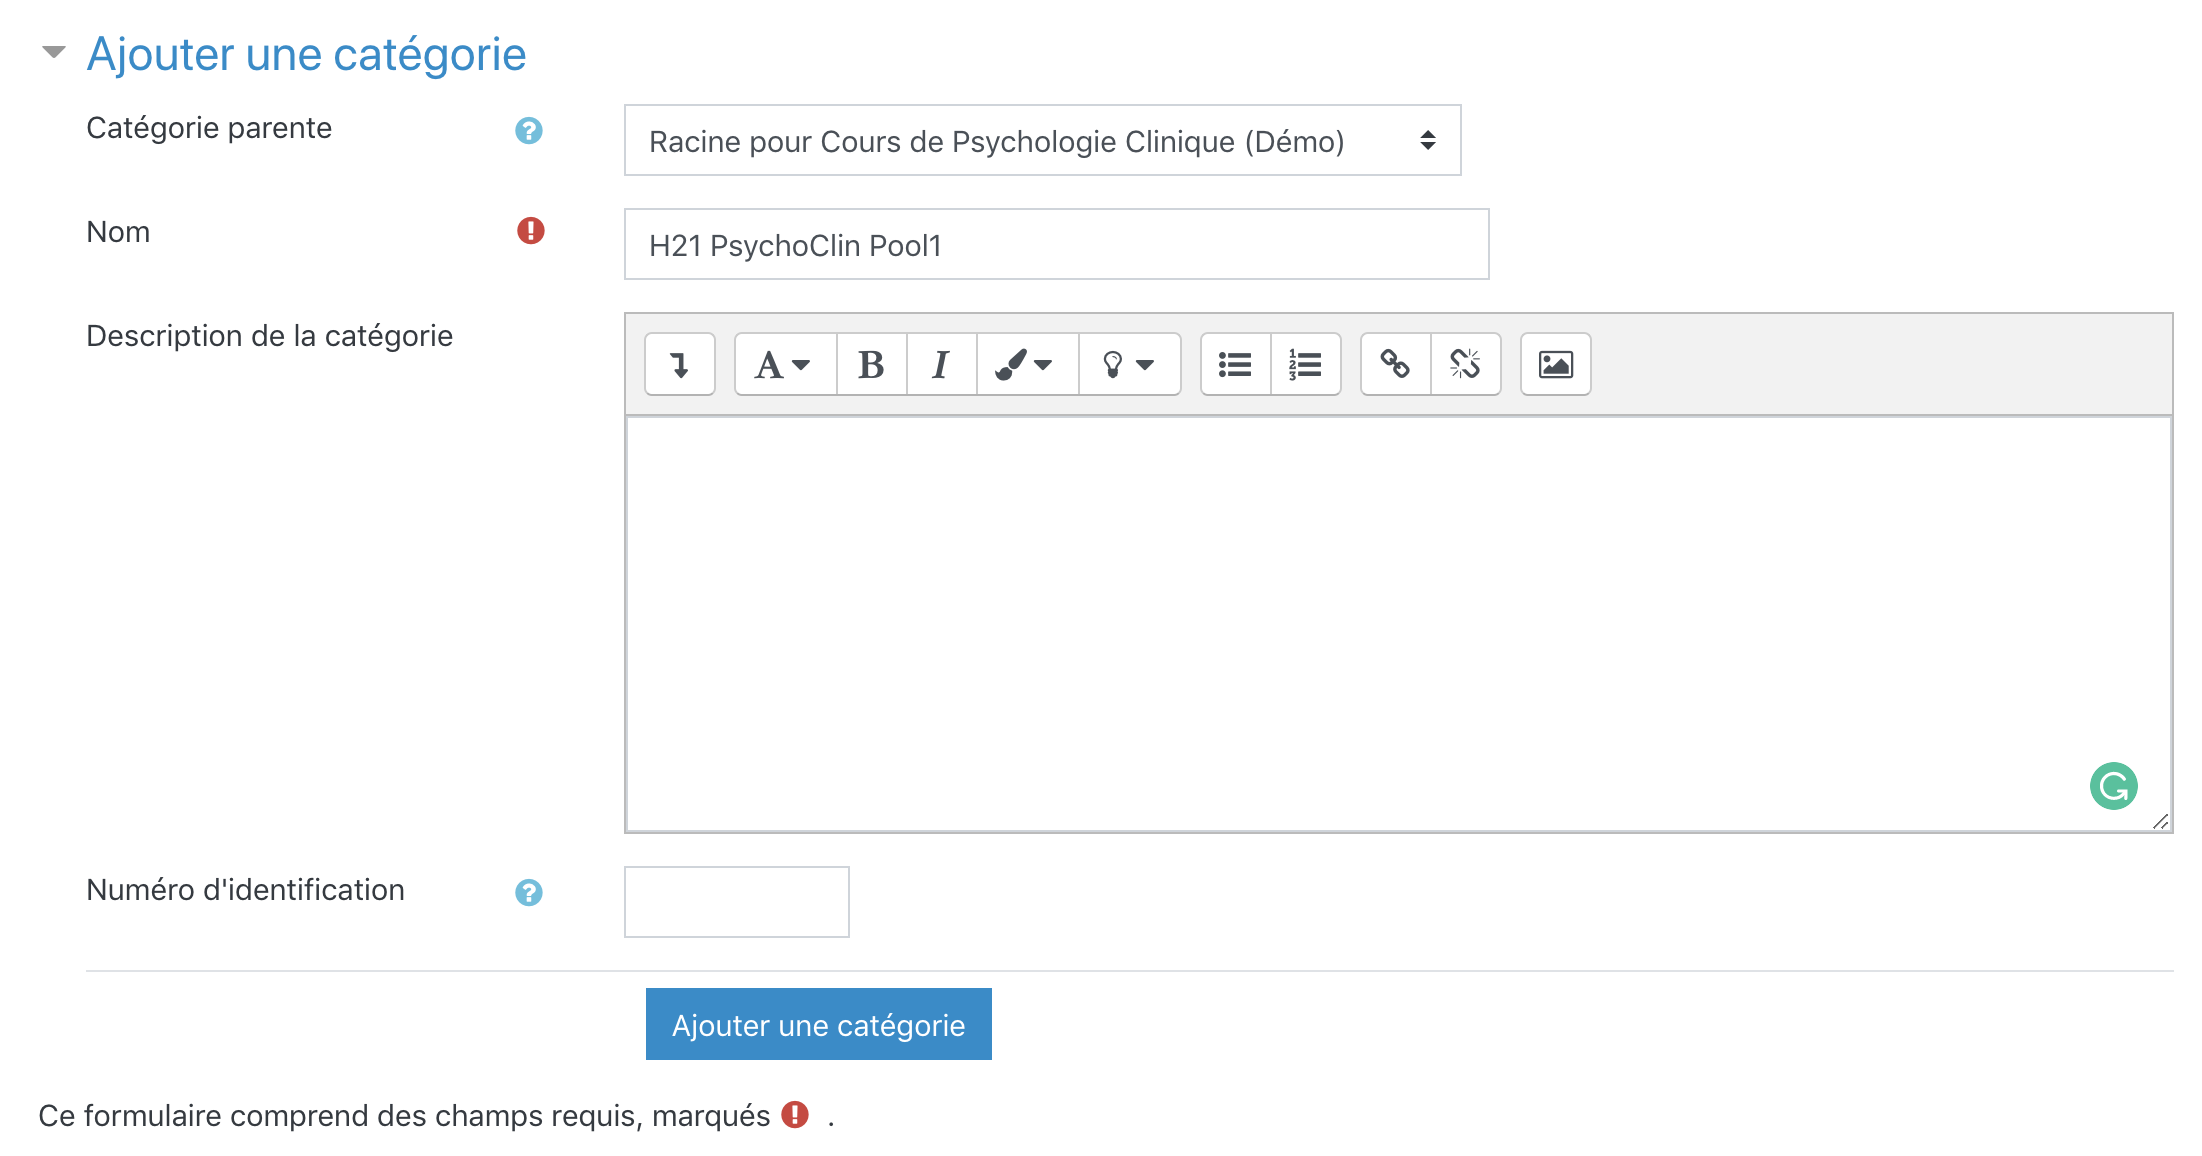Open the Grammarly icon in description
Image resolution: width=2202 pixels, height=1156 pixels.
2113,786
